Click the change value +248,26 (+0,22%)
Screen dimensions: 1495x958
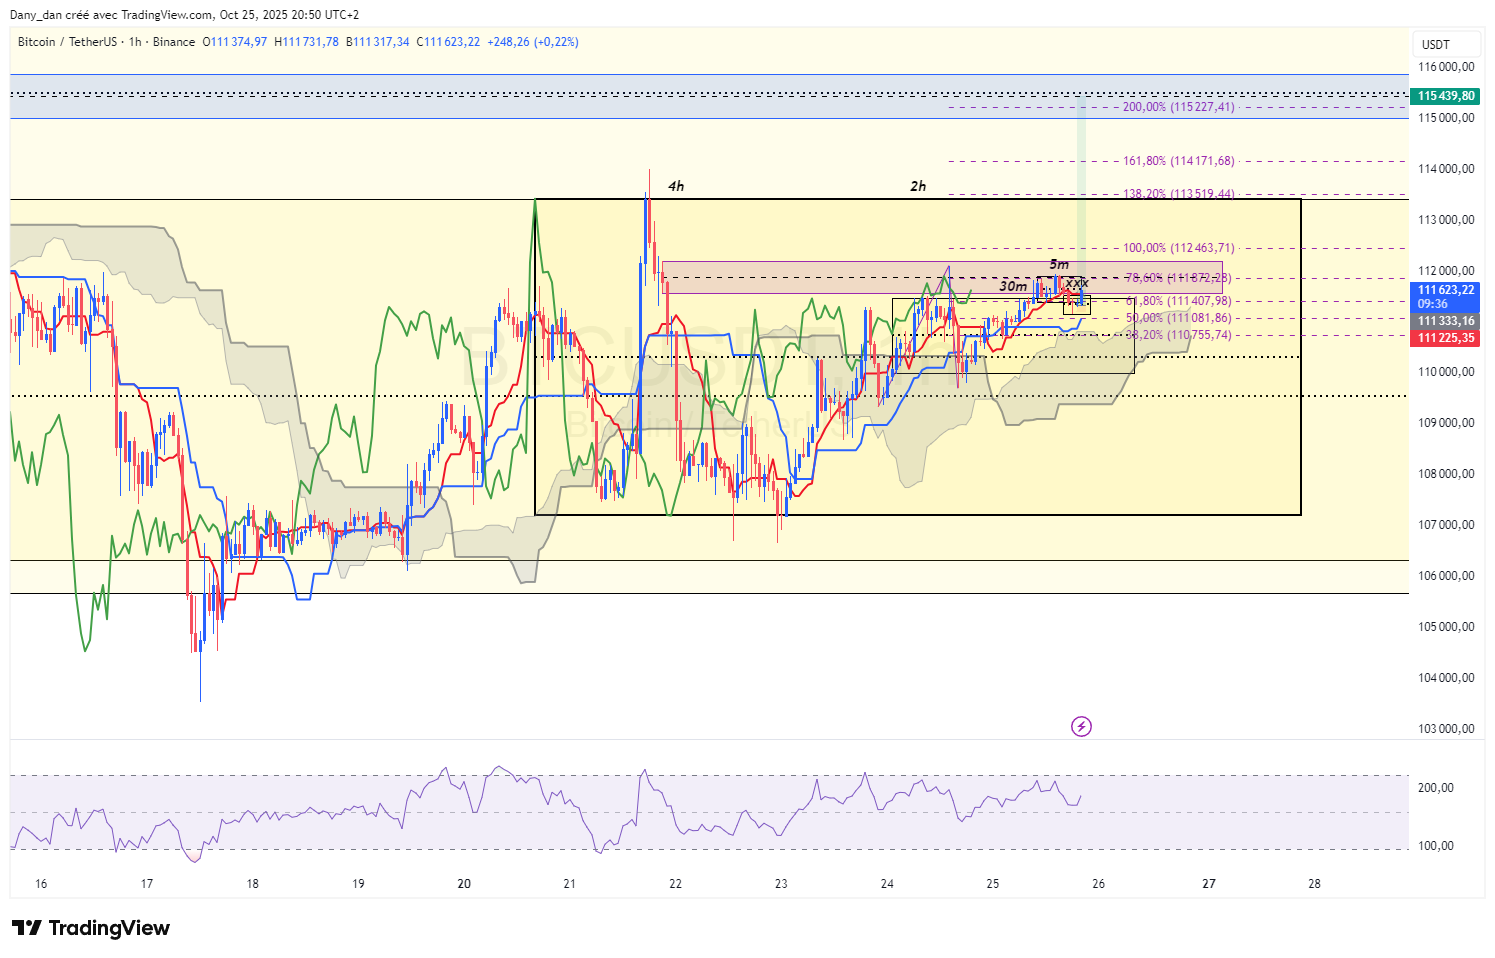(x=533, y=42)
